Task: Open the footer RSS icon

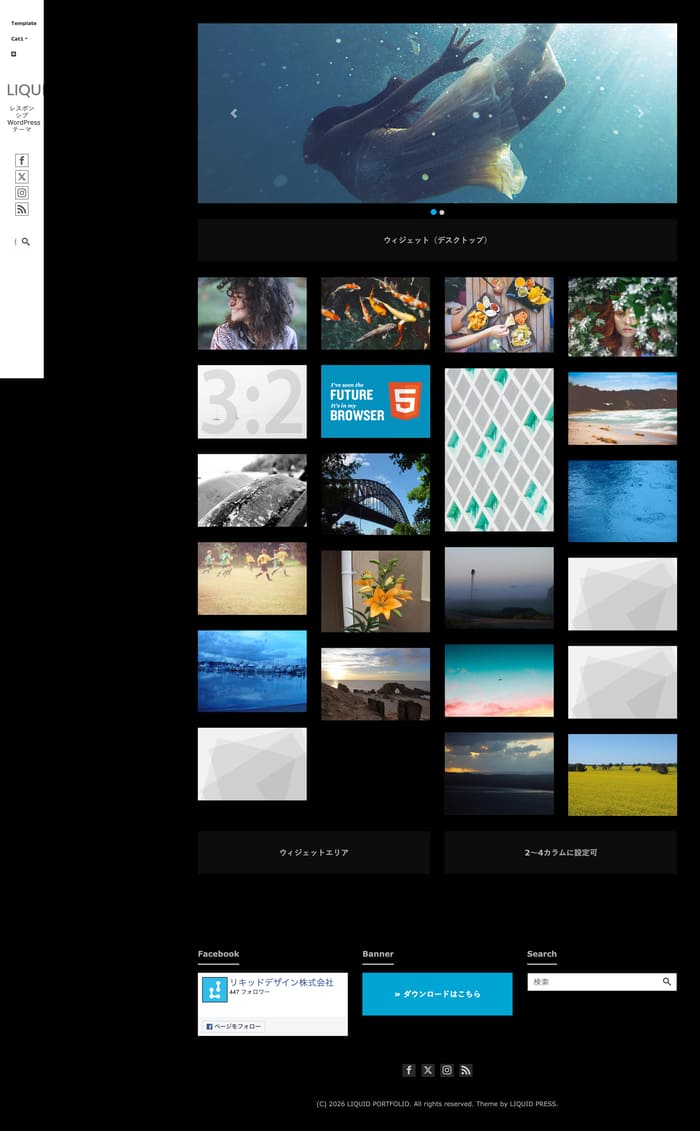Action: [x=466, y=1070]
